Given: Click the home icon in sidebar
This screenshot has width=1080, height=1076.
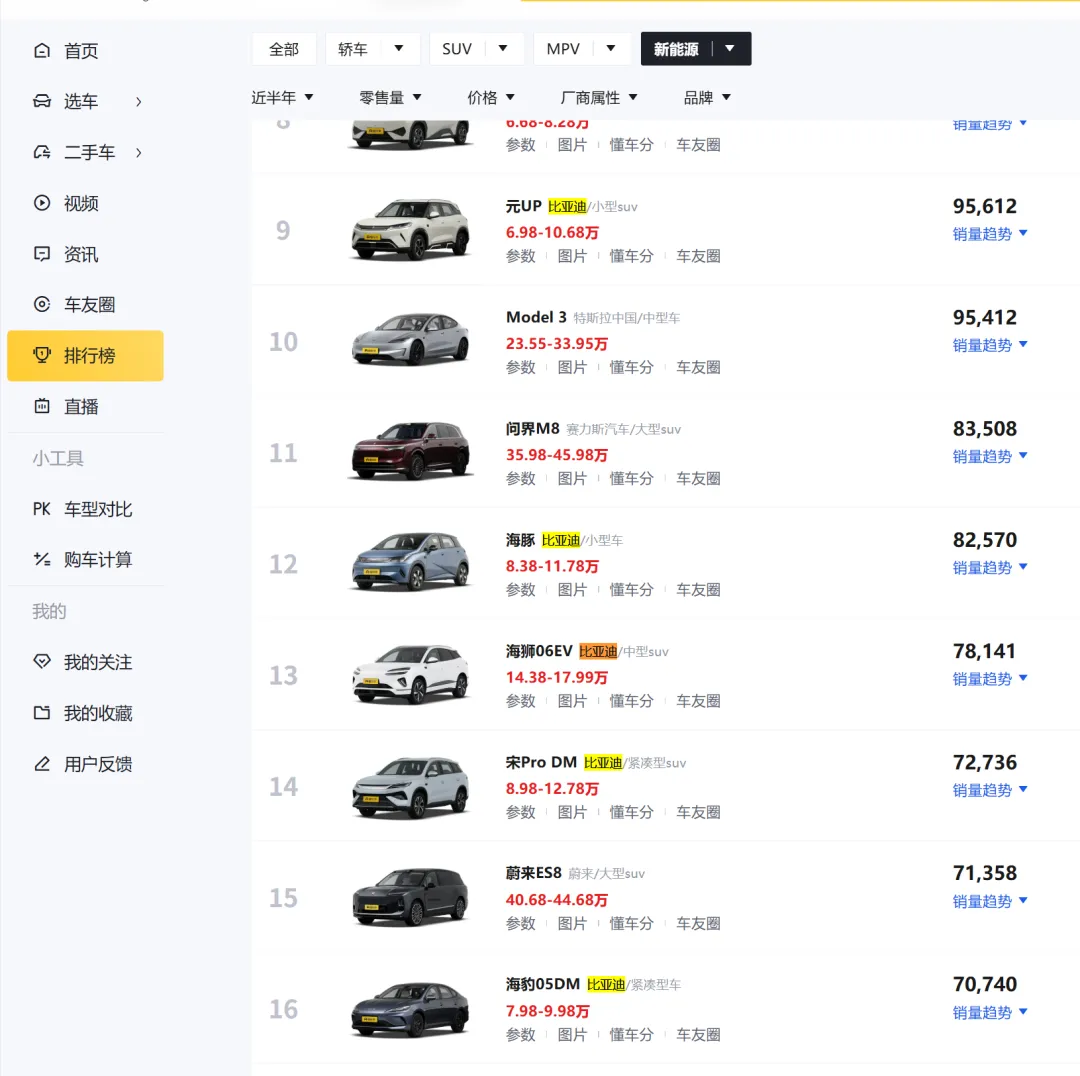Looking at the screenshot, I should (42, 51).
